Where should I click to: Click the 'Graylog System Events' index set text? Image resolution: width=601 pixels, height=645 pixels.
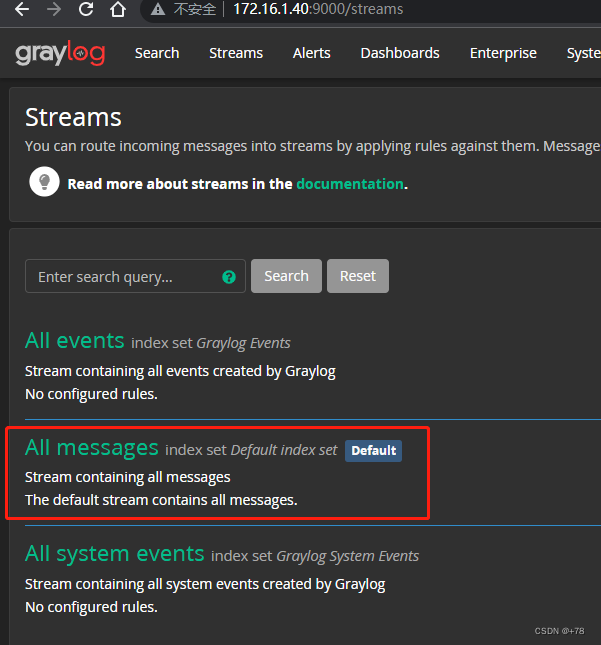pyautogui.click(x=348, y=556)
